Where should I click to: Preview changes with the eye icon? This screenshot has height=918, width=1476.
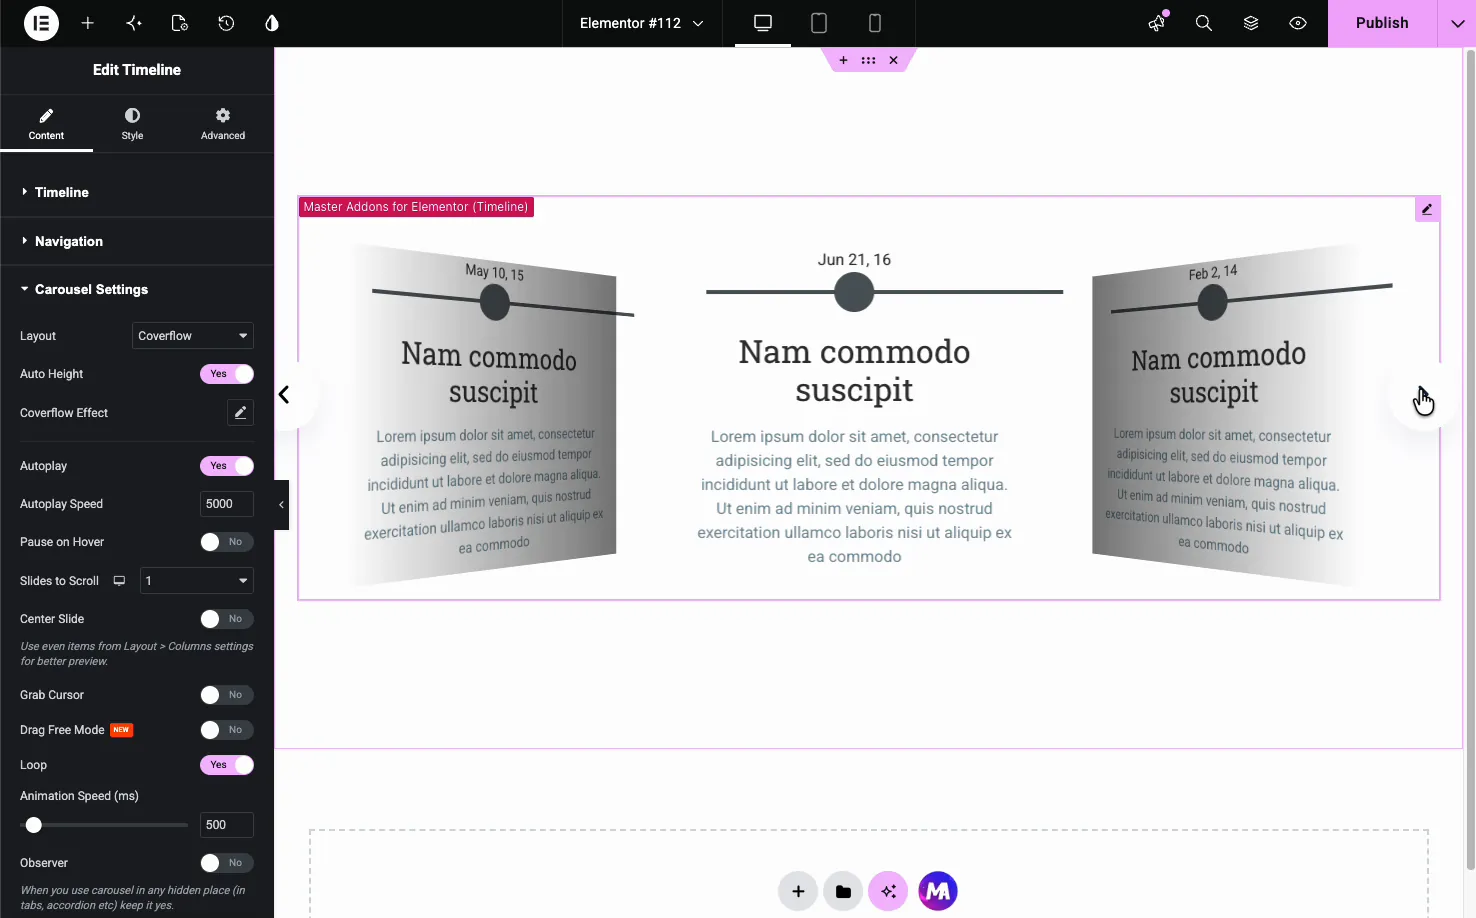tap(1298, 23)
